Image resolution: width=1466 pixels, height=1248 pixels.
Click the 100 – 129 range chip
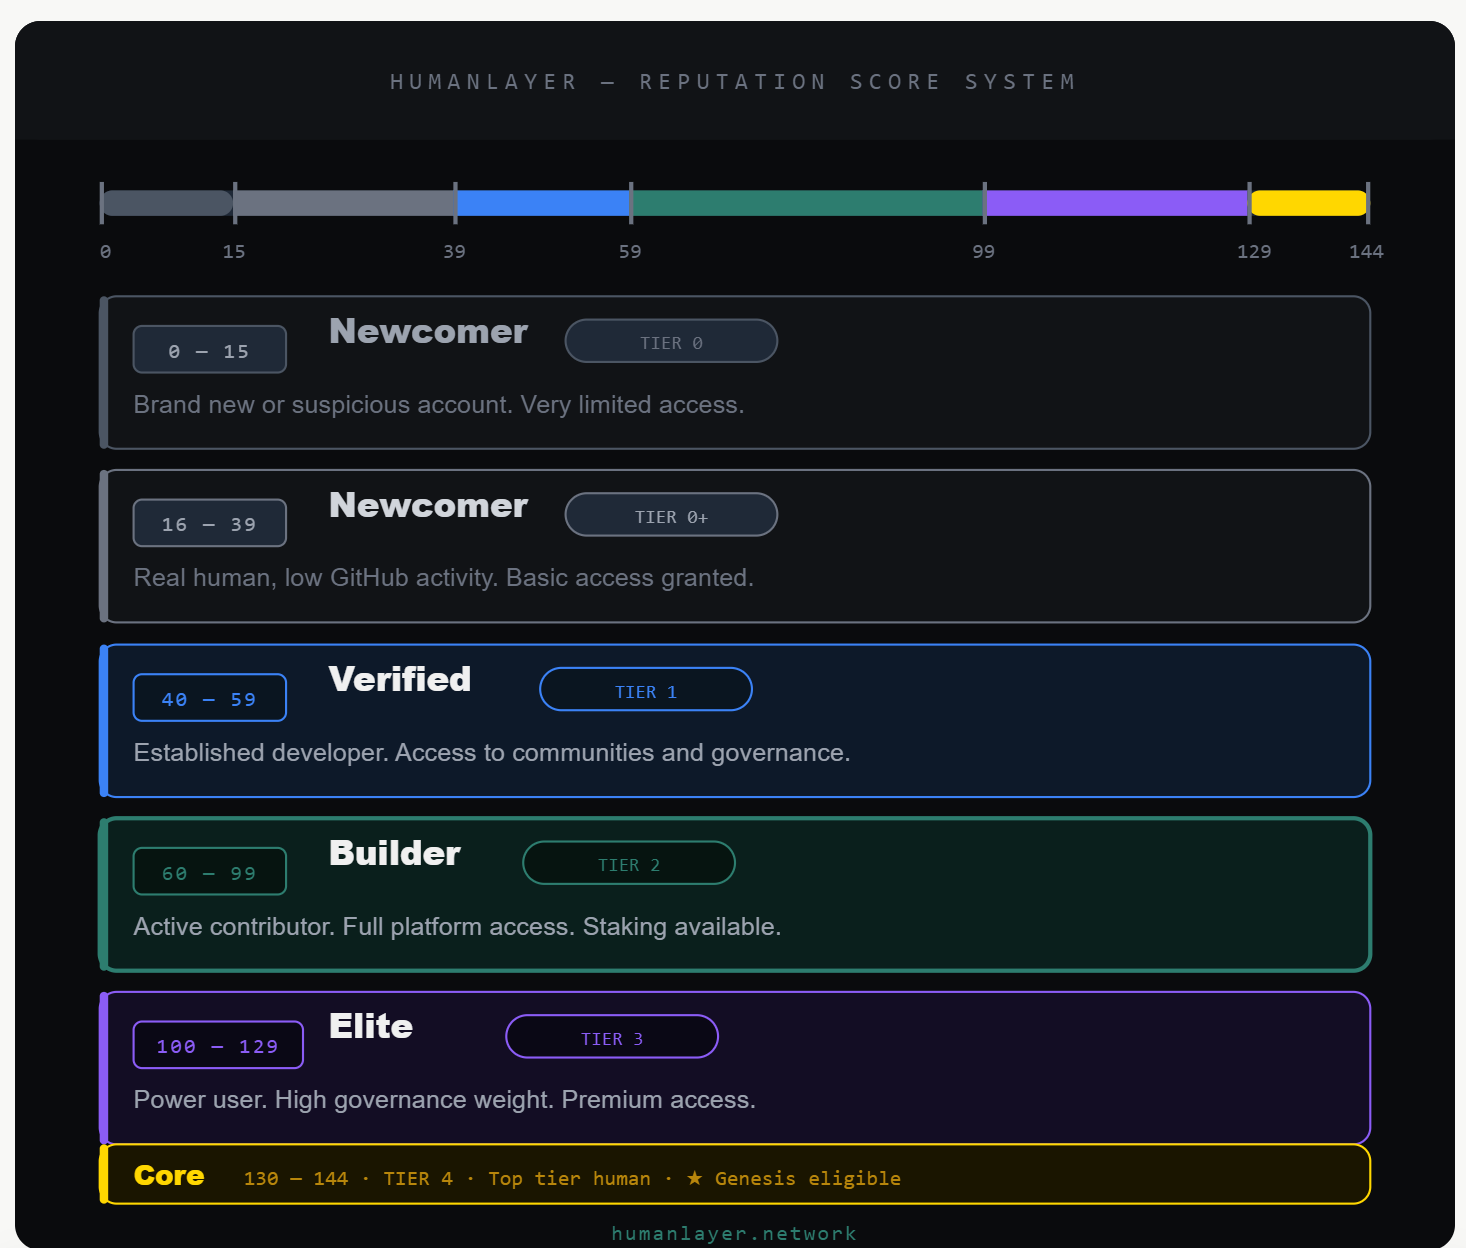point(218,1045)
